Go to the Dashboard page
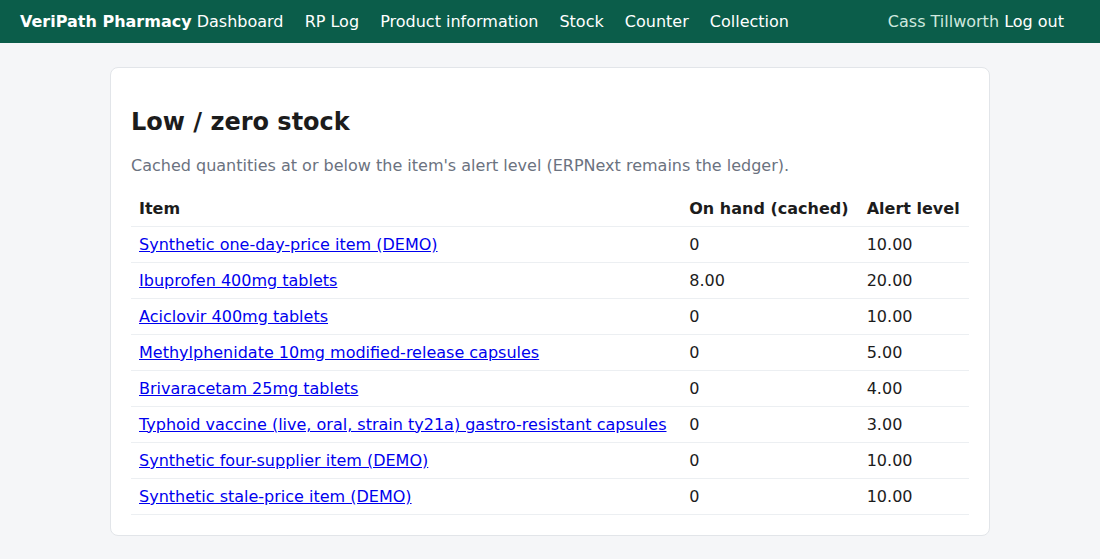Screen dimensions: 1100x559 click(x=240, y=22)
